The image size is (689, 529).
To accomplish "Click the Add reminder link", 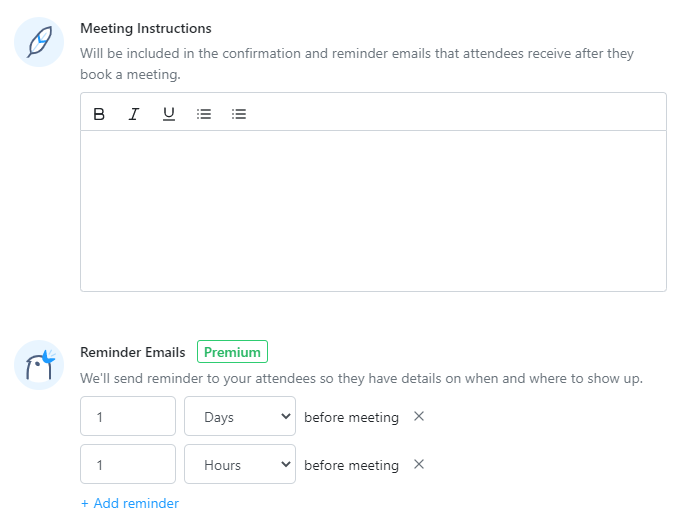I will pos(130,503).
